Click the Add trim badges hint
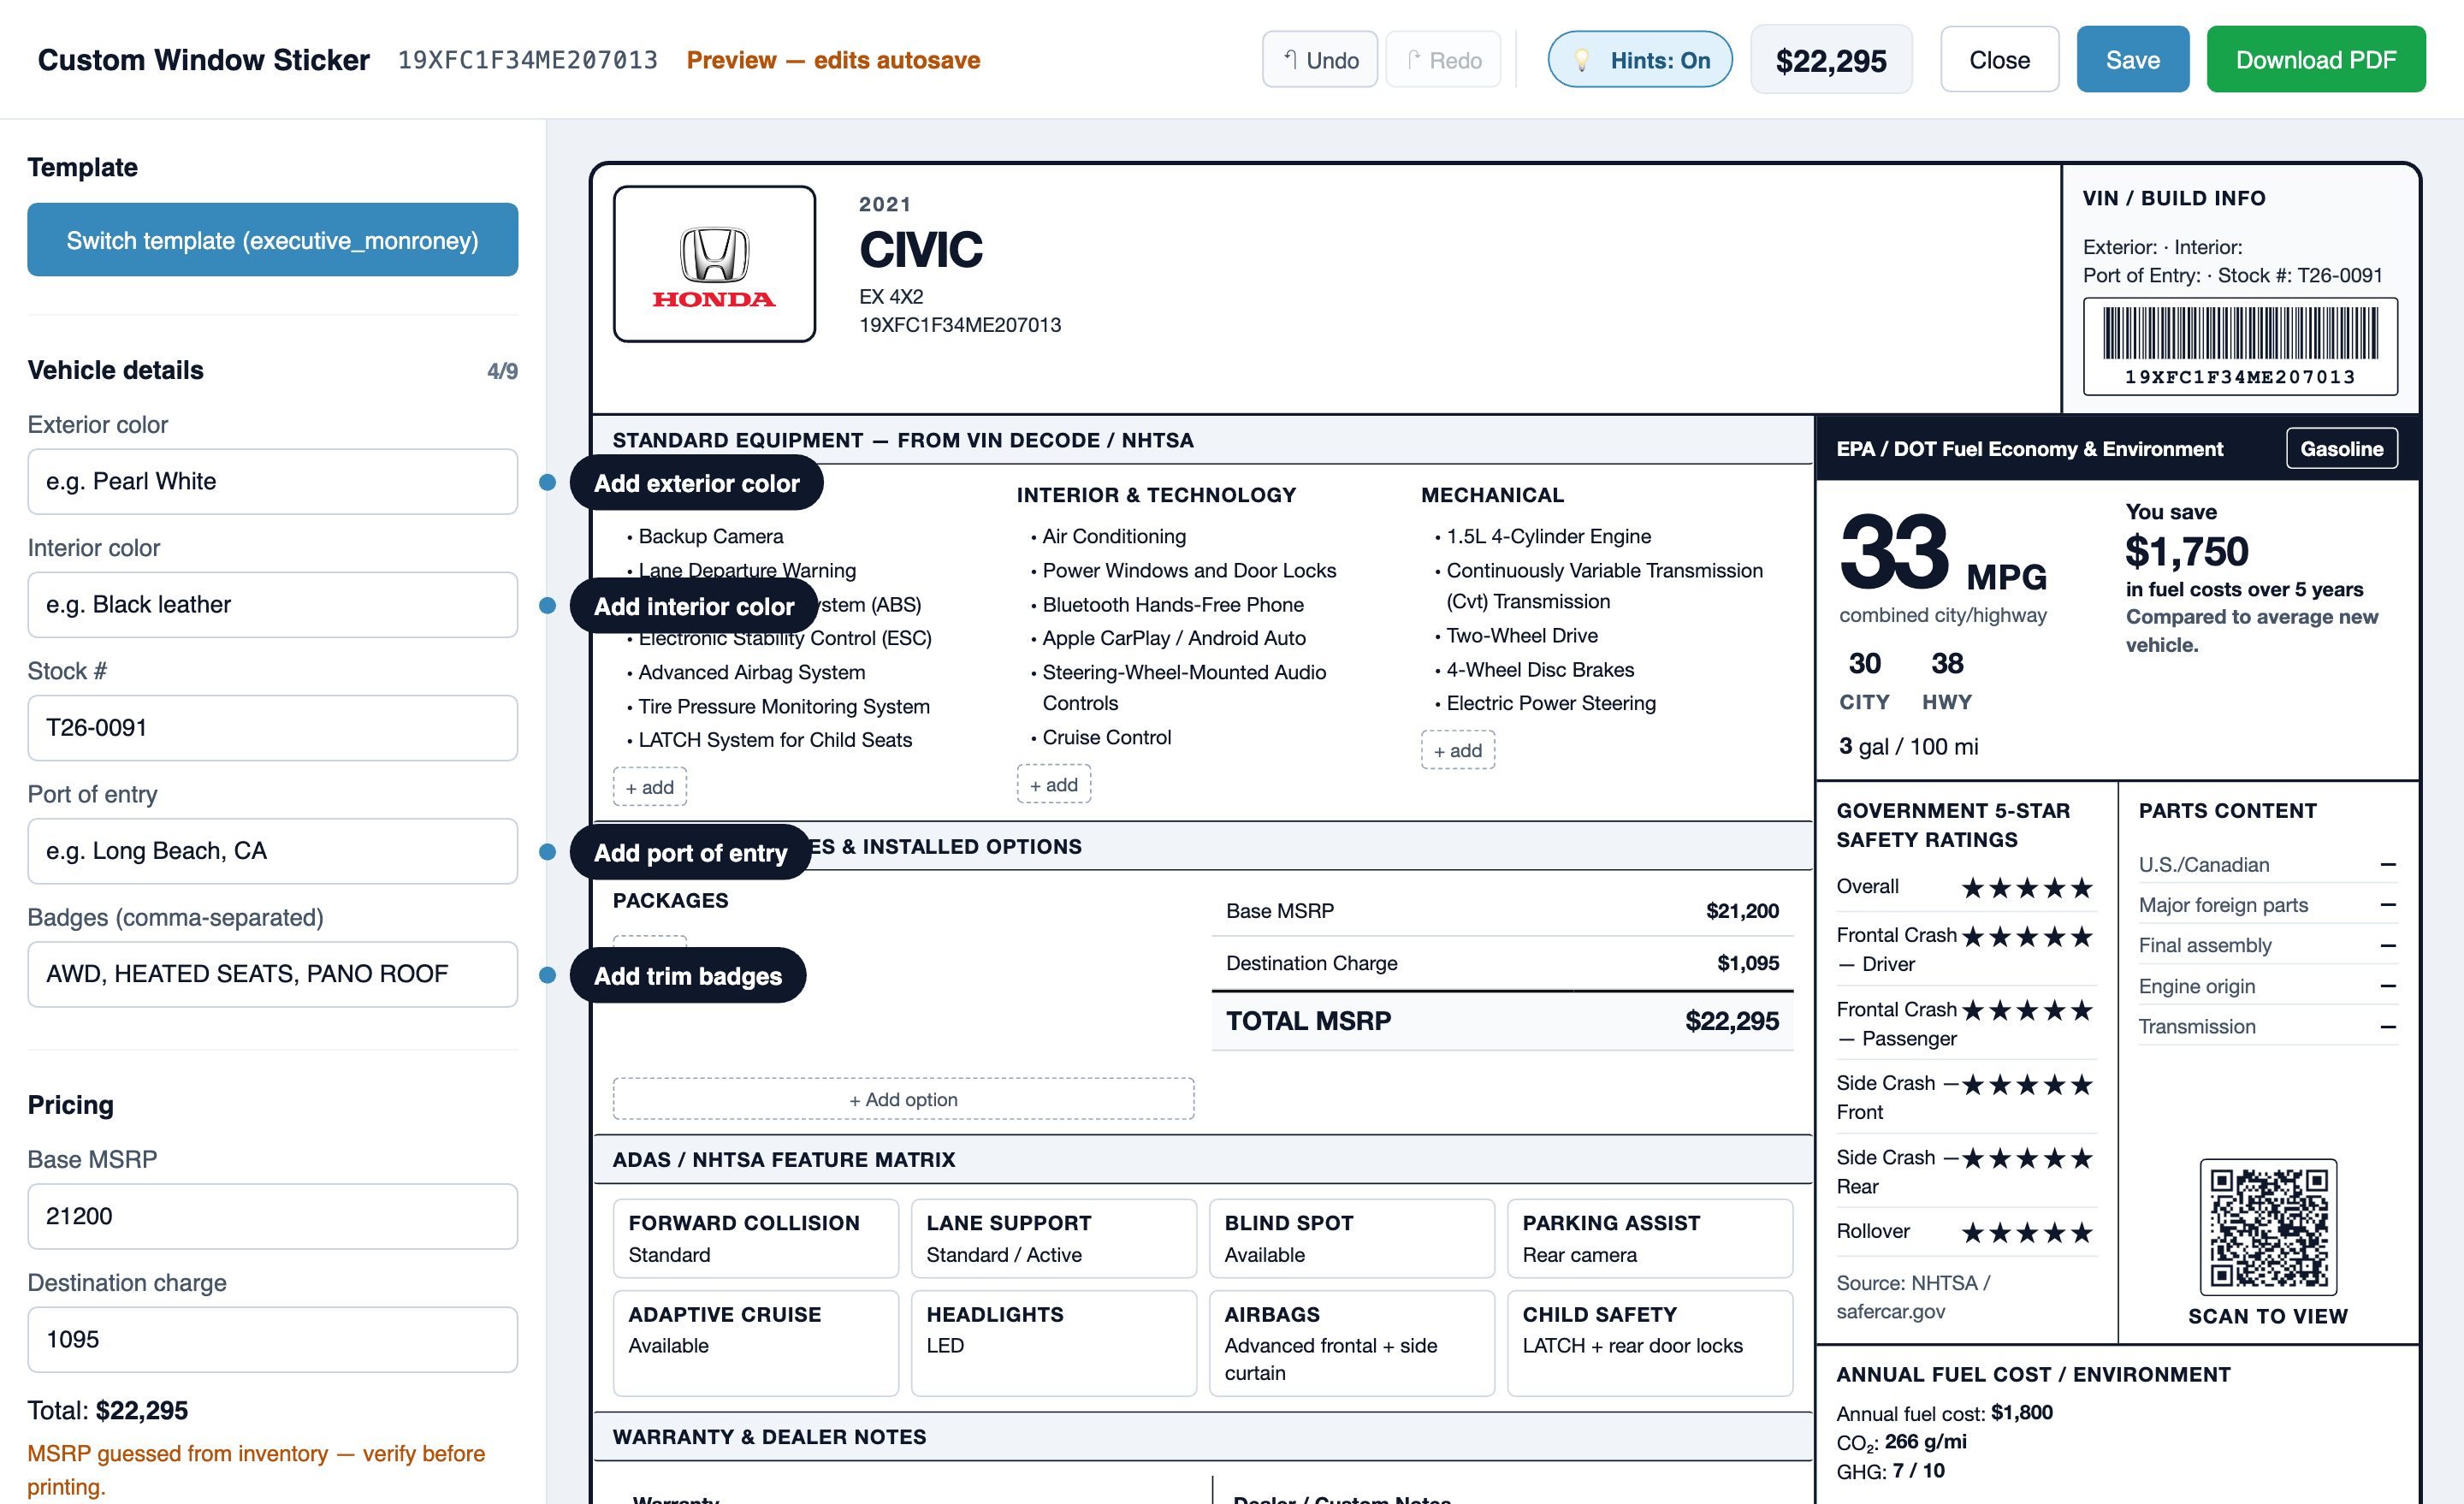The image size is (2464, 1504). 688,975
